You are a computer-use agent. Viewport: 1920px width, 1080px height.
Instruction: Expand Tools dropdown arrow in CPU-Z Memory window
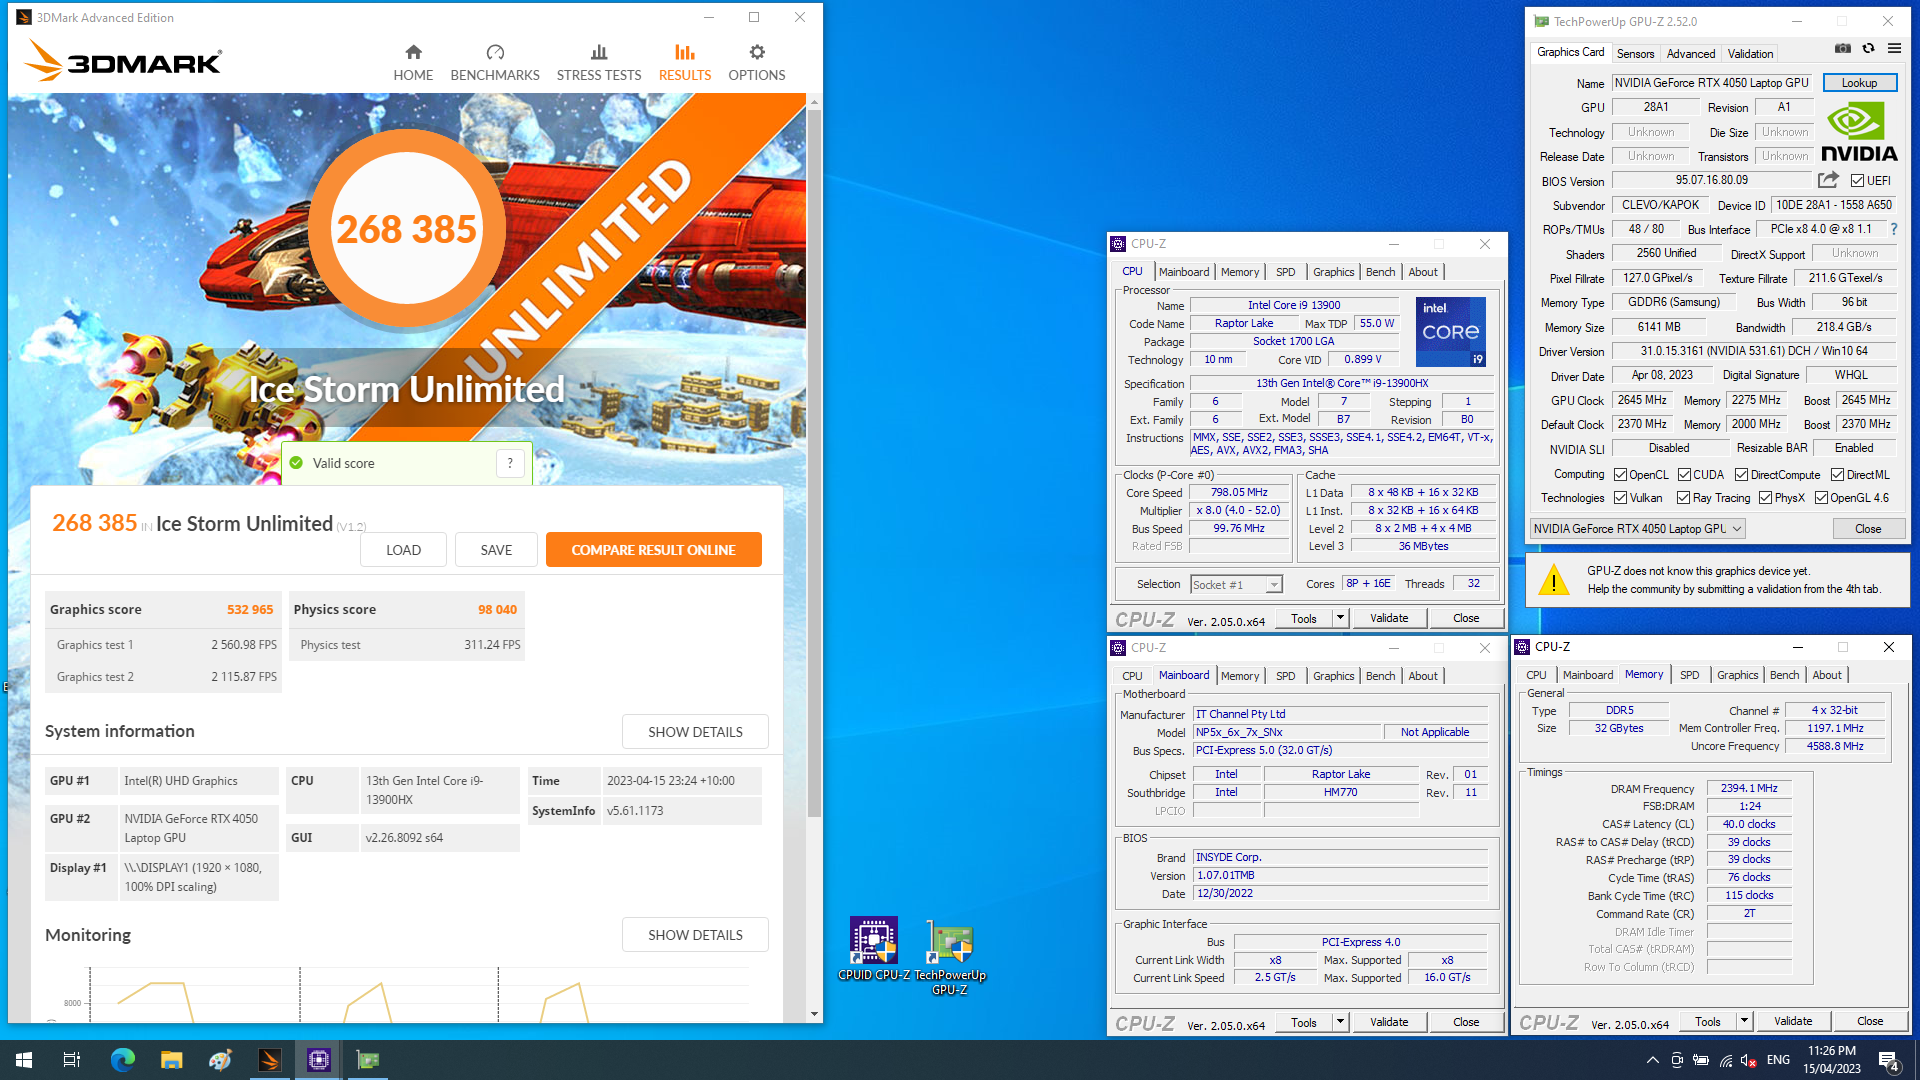[x=1744, y=1021]
